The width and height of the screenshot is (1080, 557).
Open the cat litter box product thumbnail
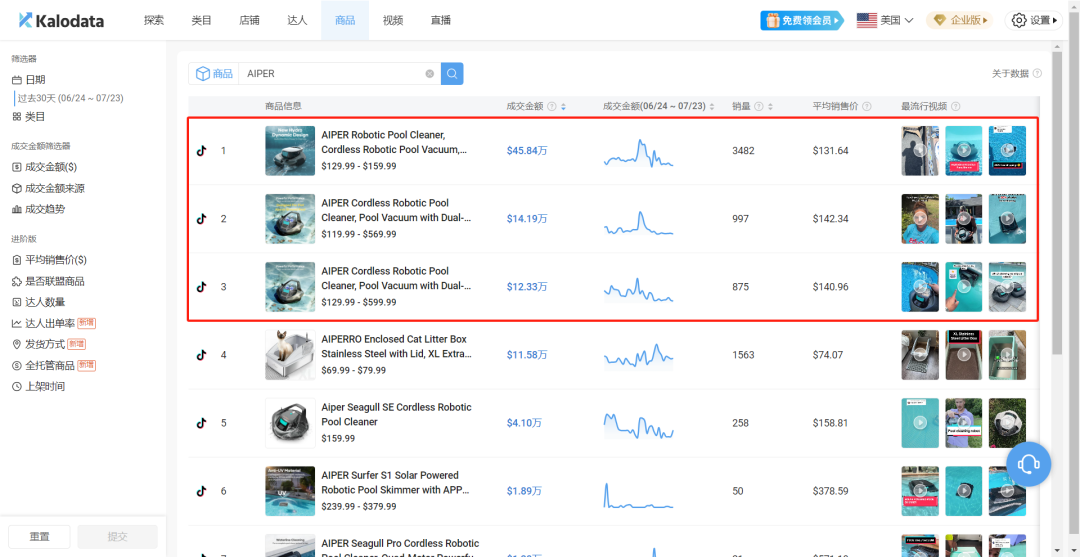290,355
